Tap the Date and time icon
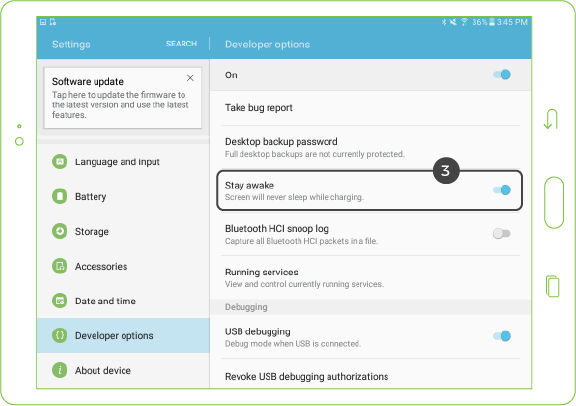The image size is (576, 406). (60, 301)
